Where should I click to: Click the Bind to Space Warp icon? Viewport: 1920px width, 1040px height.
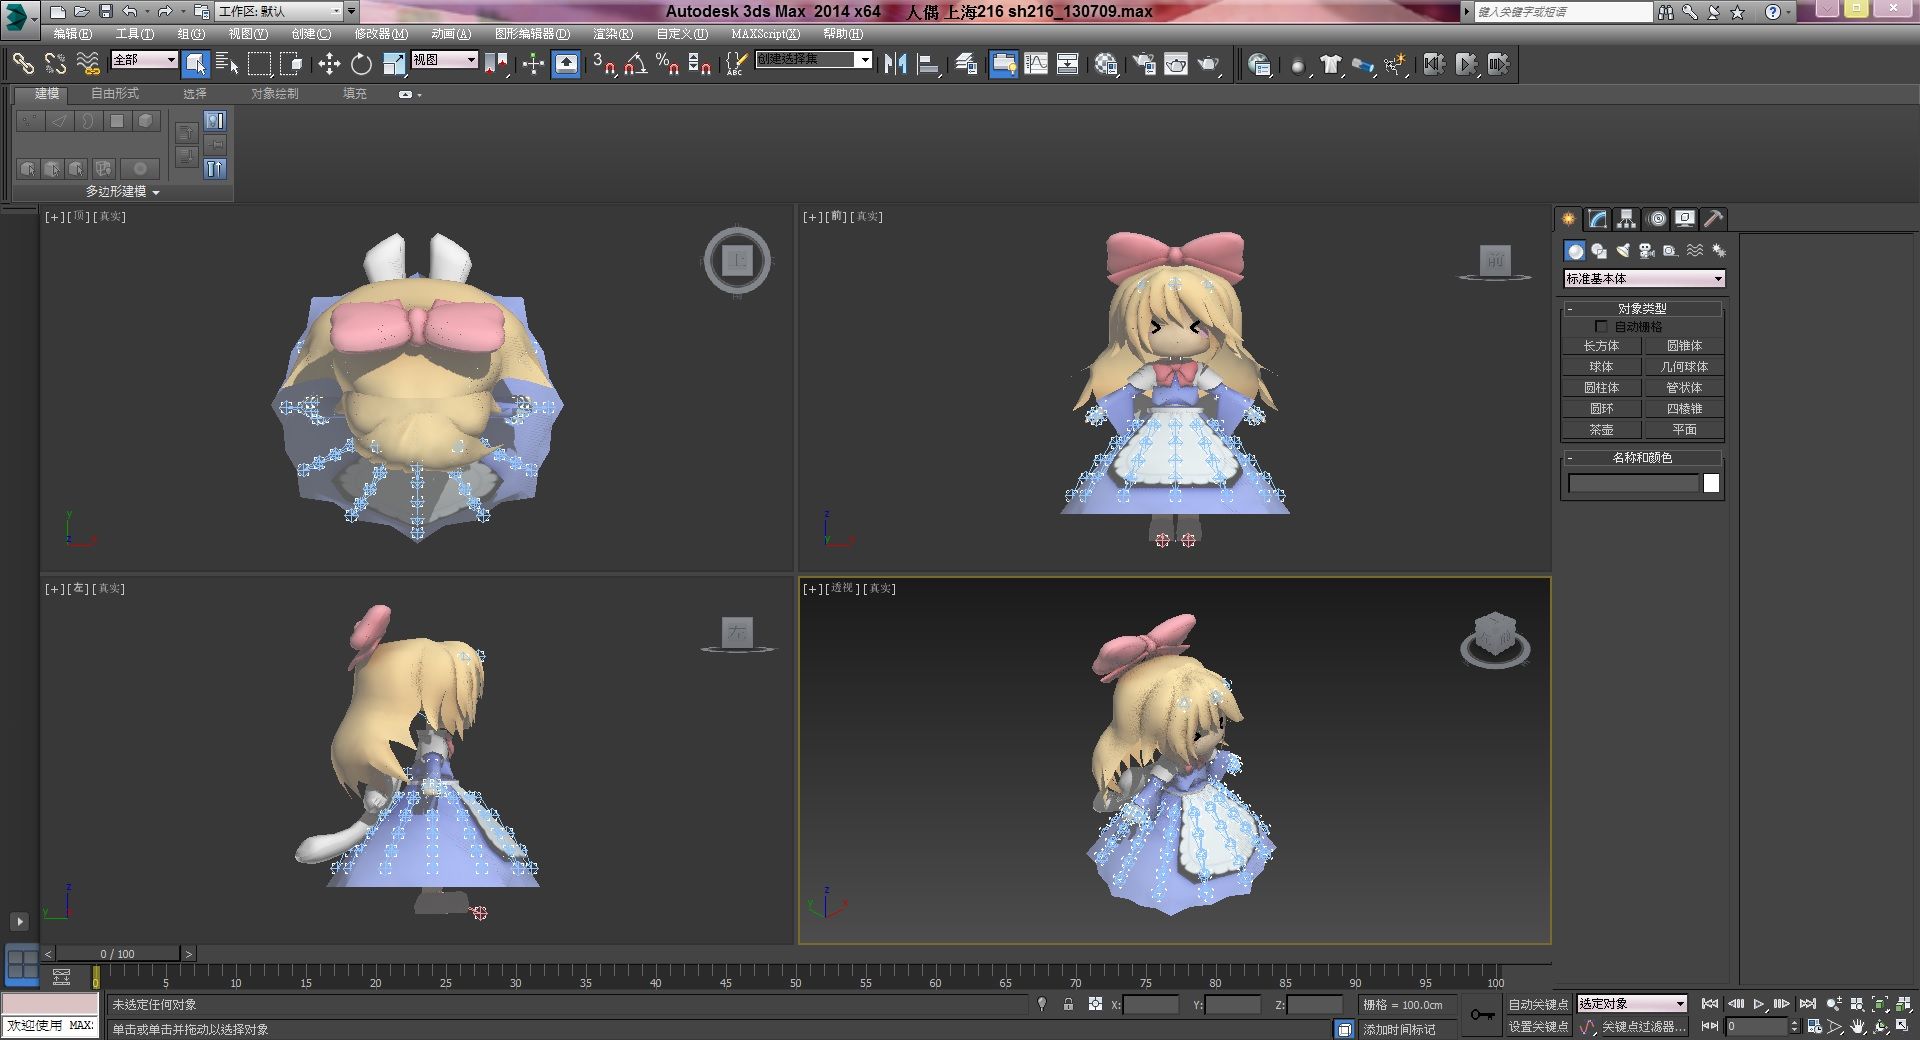(x=88, y=64)
